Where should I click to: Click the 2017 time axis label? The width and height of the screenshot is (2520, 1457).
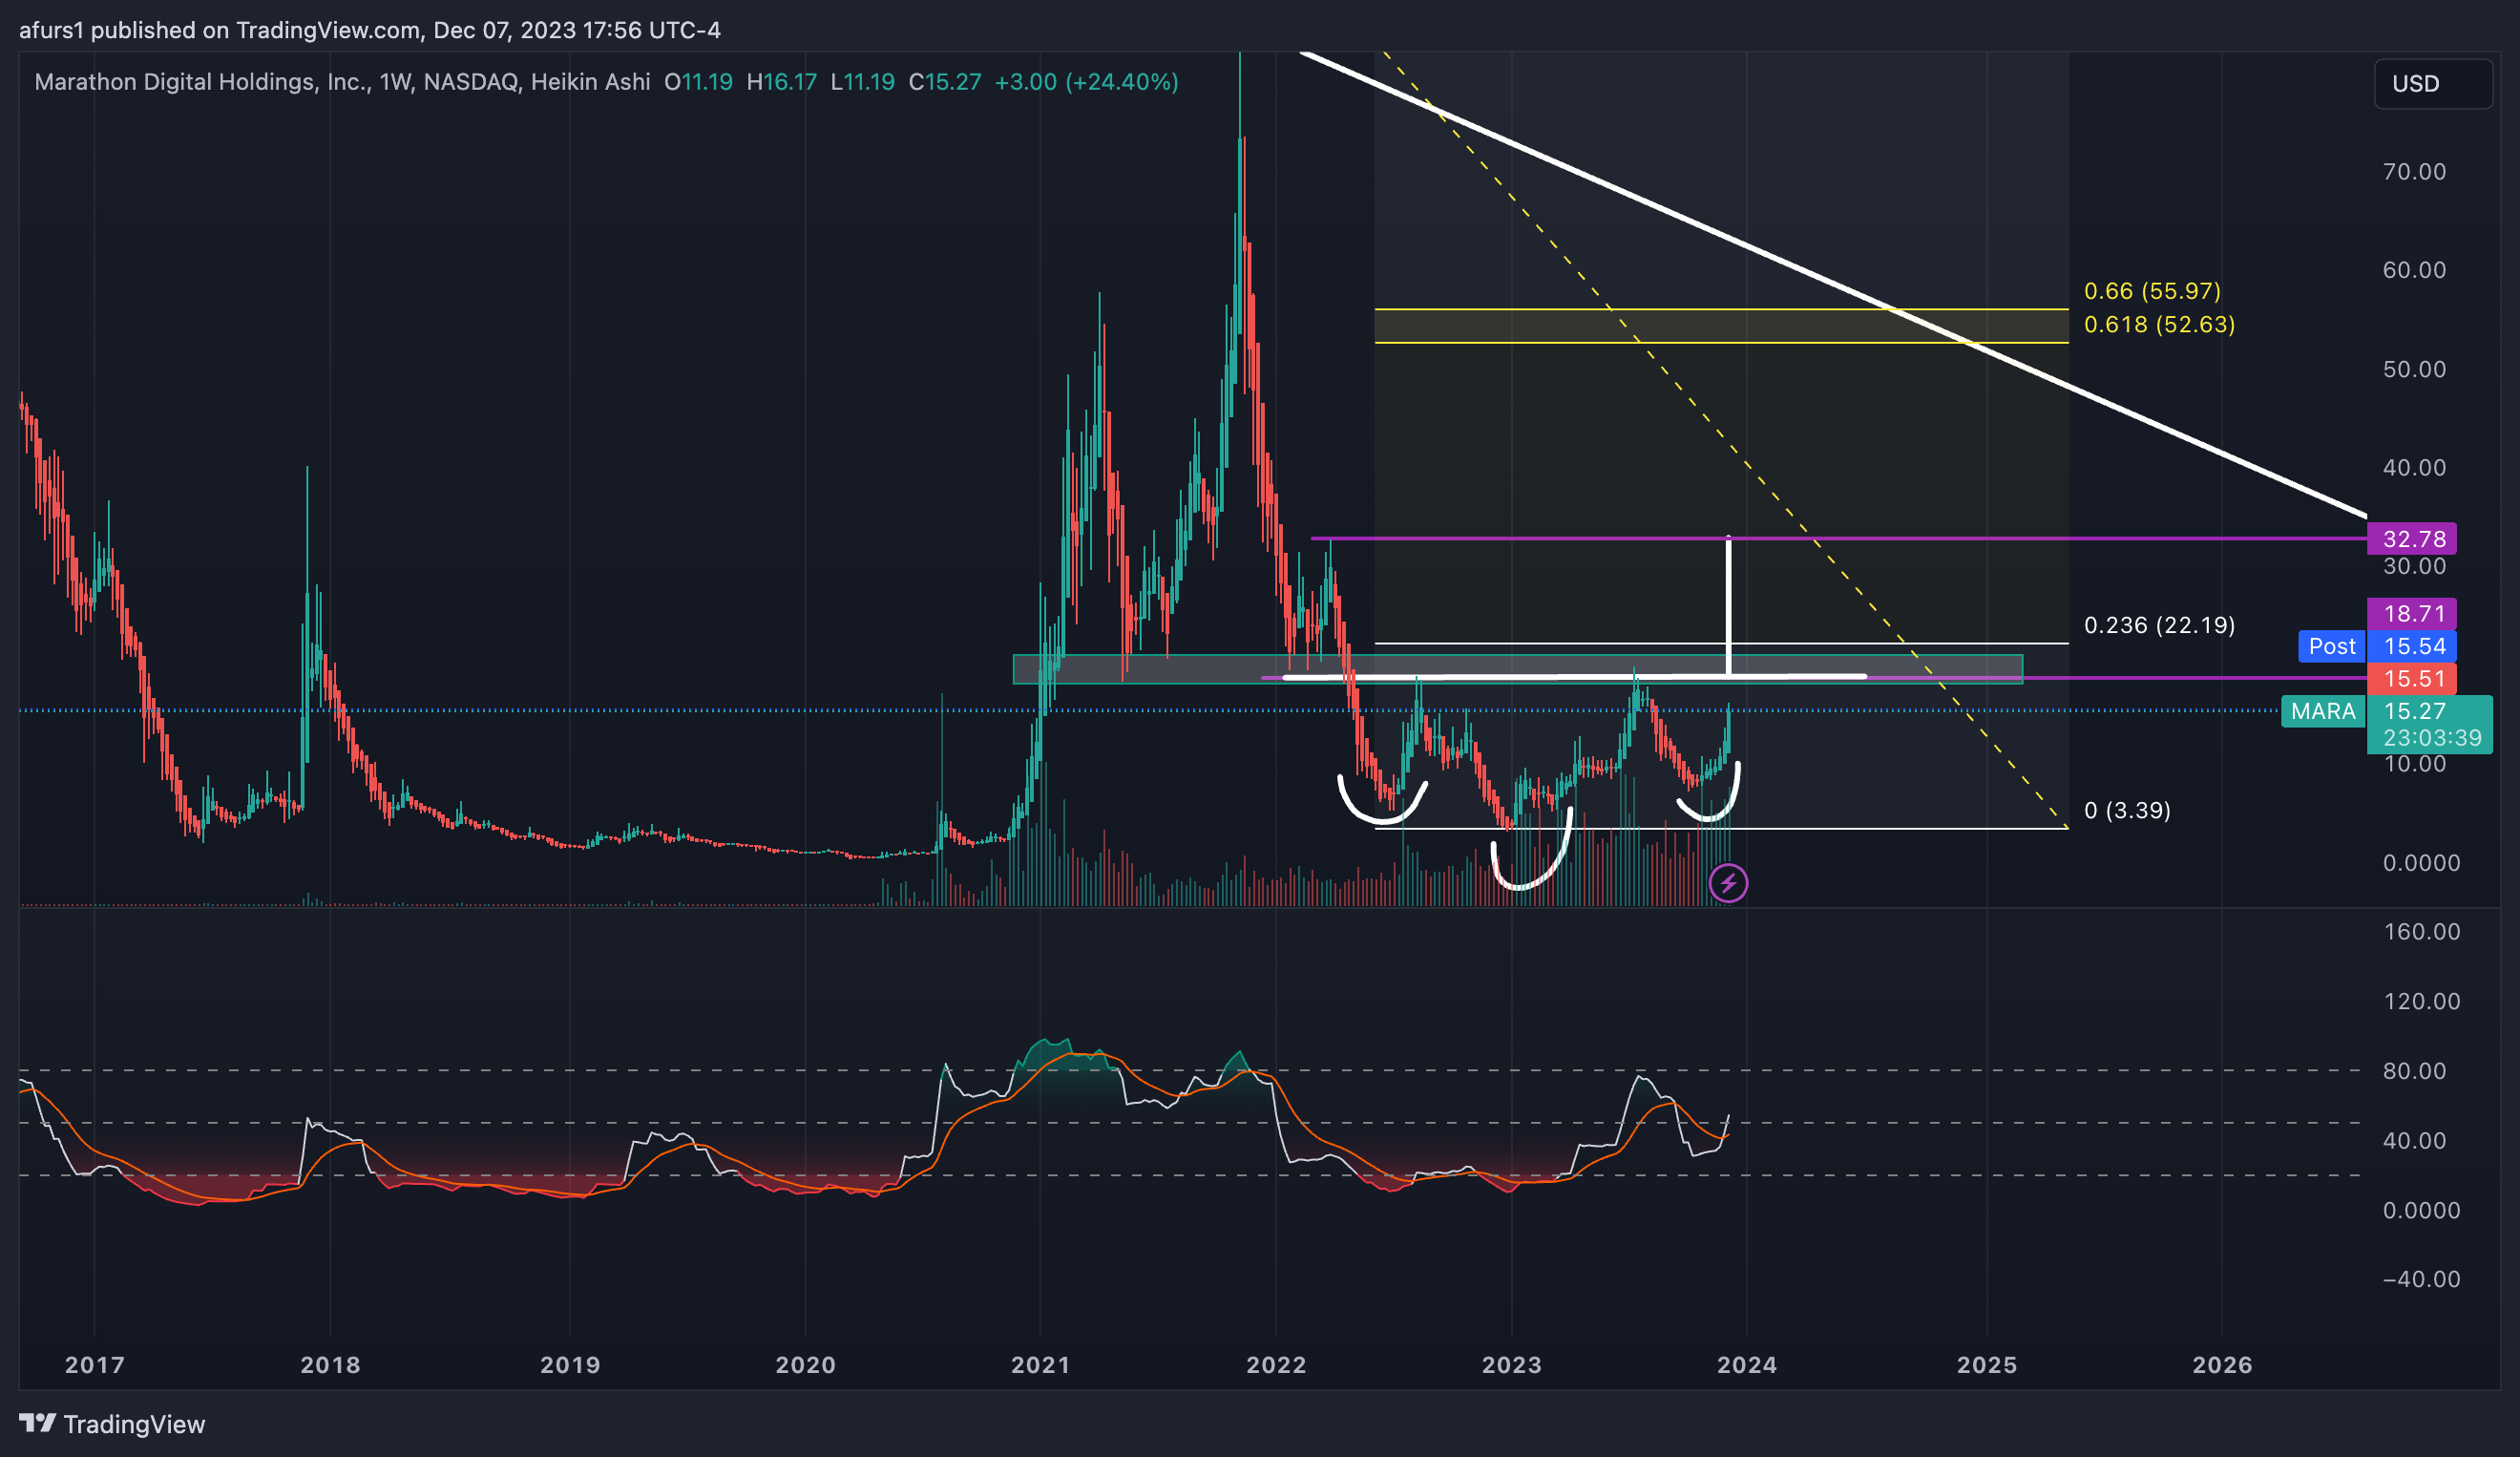[95, 1365]
